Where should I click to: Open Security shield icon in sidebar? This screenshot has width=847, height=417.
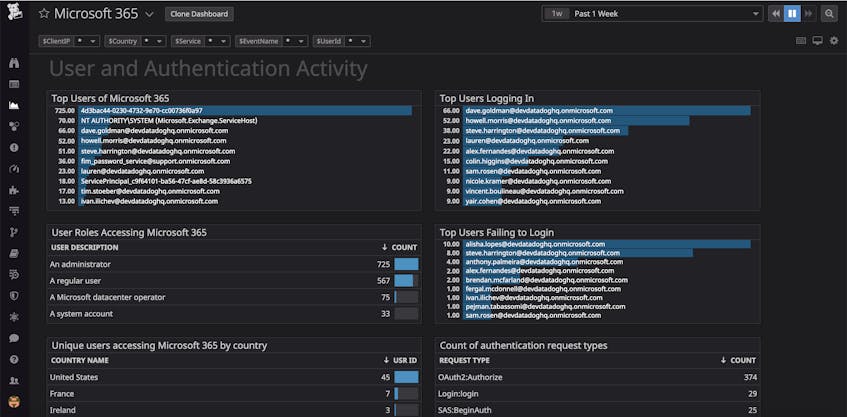(x=15, y=296)
